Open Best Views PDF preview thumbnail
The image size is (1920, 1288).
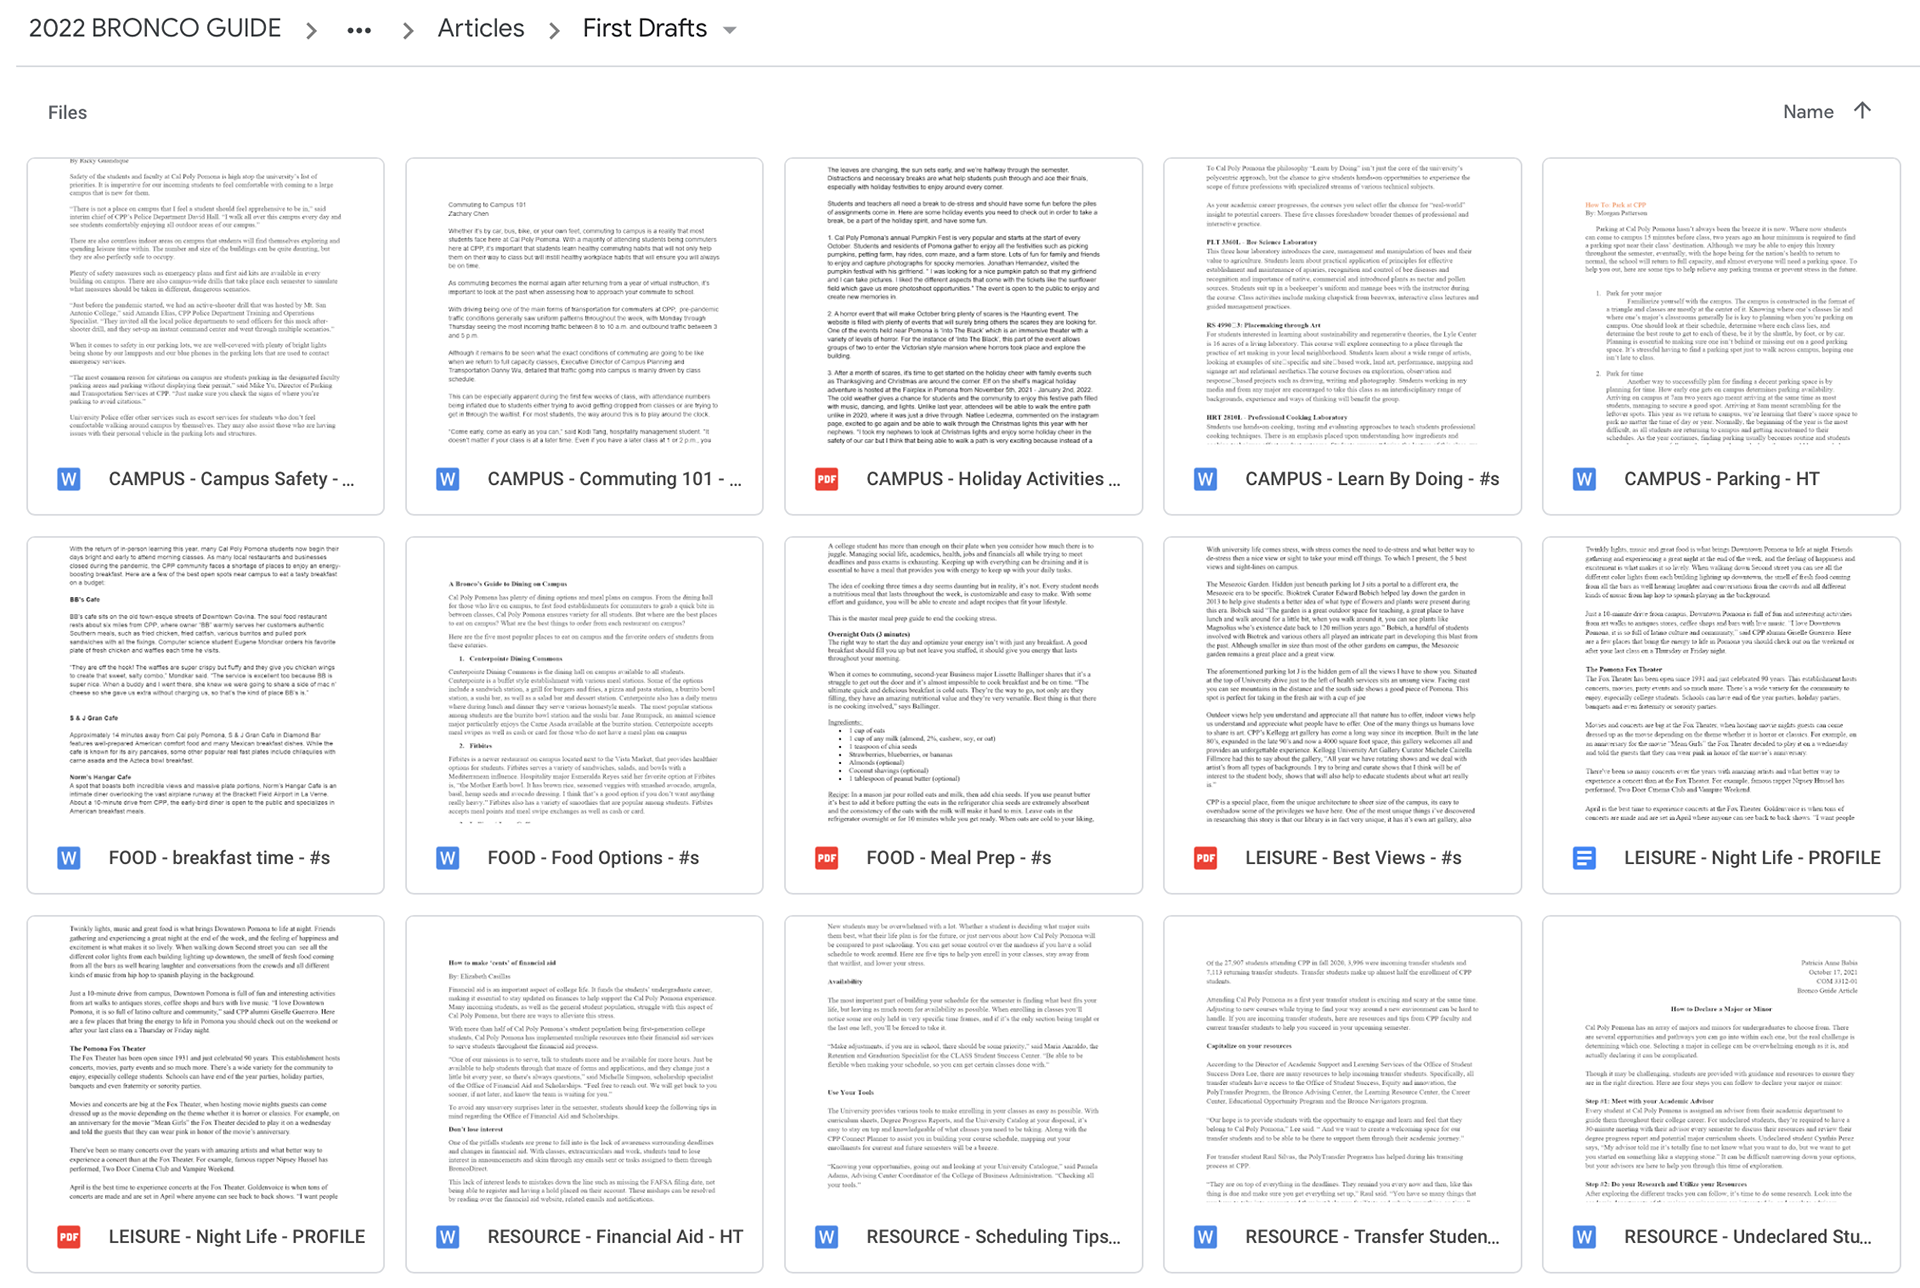1343,680
